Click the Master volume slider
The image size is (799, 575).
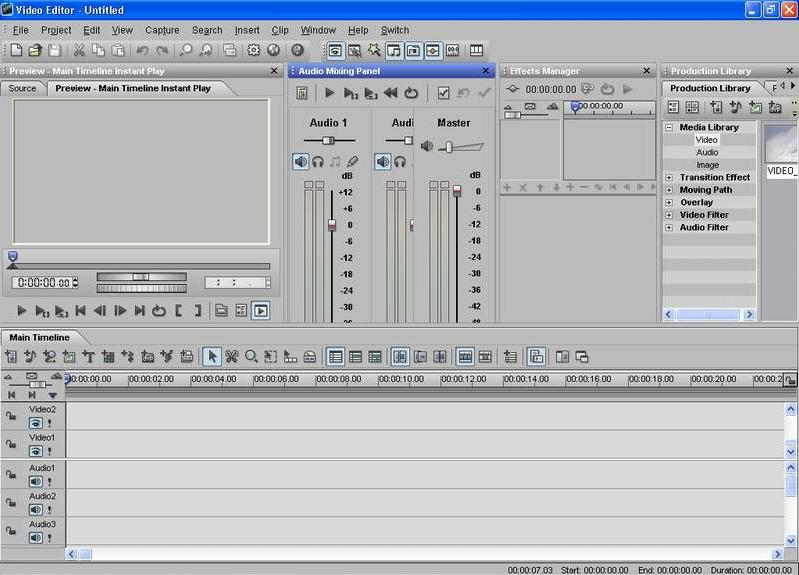click(x=450, y=147)
